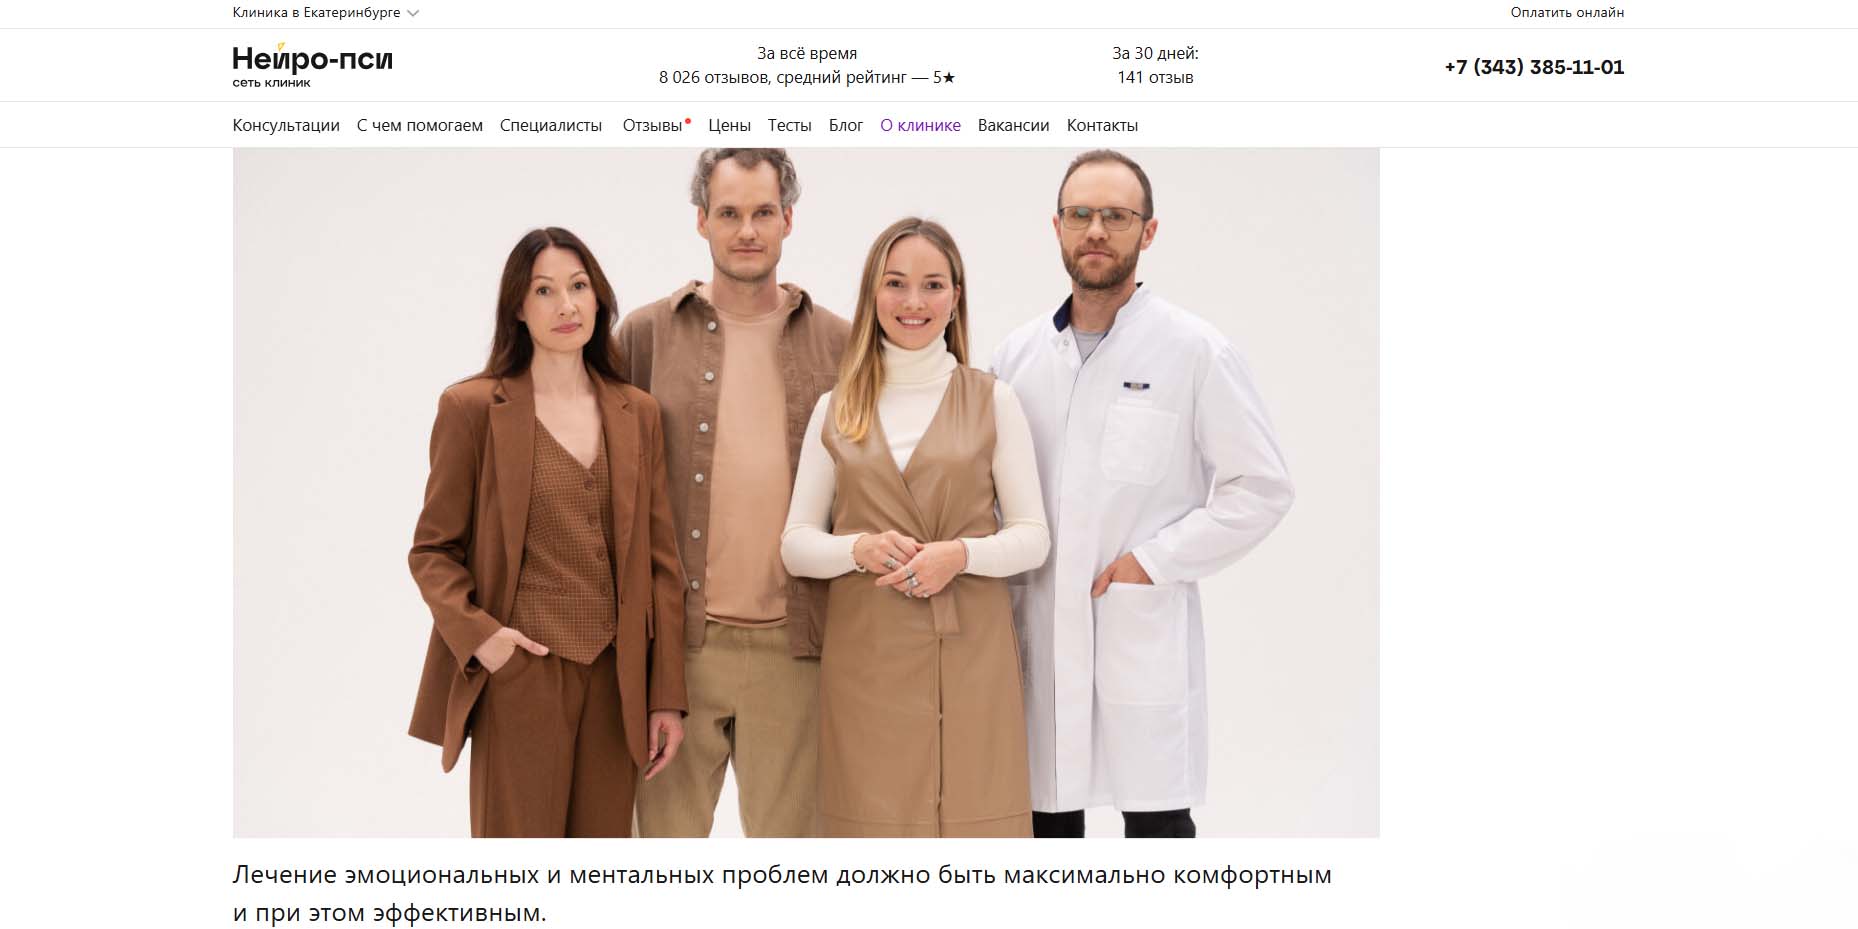
Task: Go to the Вакансии page
Action: 1013,125
